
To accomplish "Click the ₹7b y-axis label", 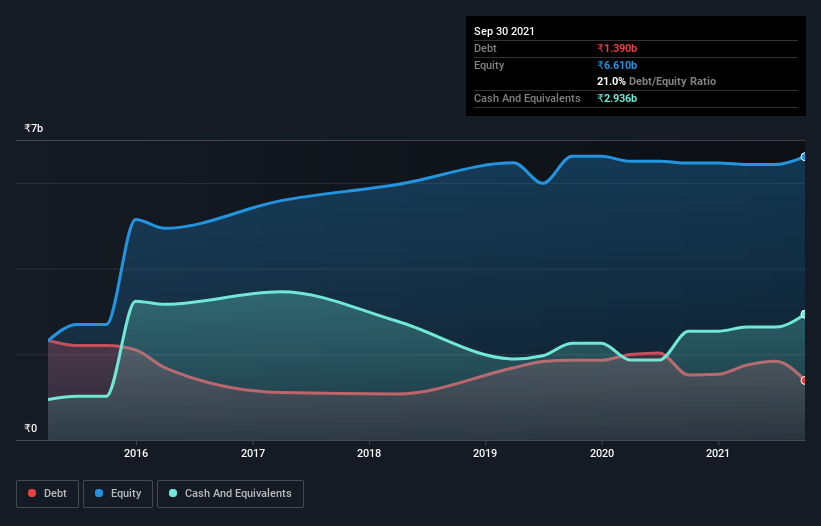I will [34, 128].
